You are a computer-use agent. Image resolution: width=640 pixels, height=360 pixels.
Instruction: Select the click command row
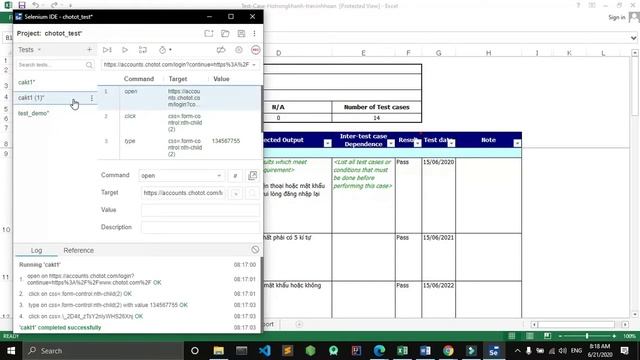point(179,122)
